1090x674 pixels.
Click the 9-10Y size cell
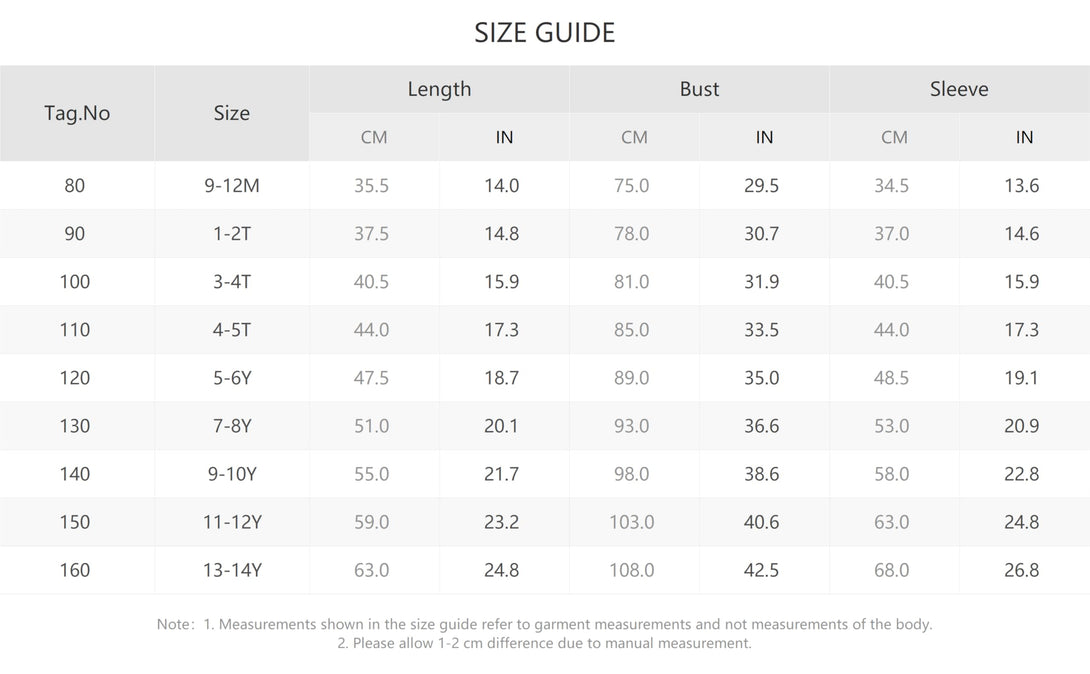point(231,474)
